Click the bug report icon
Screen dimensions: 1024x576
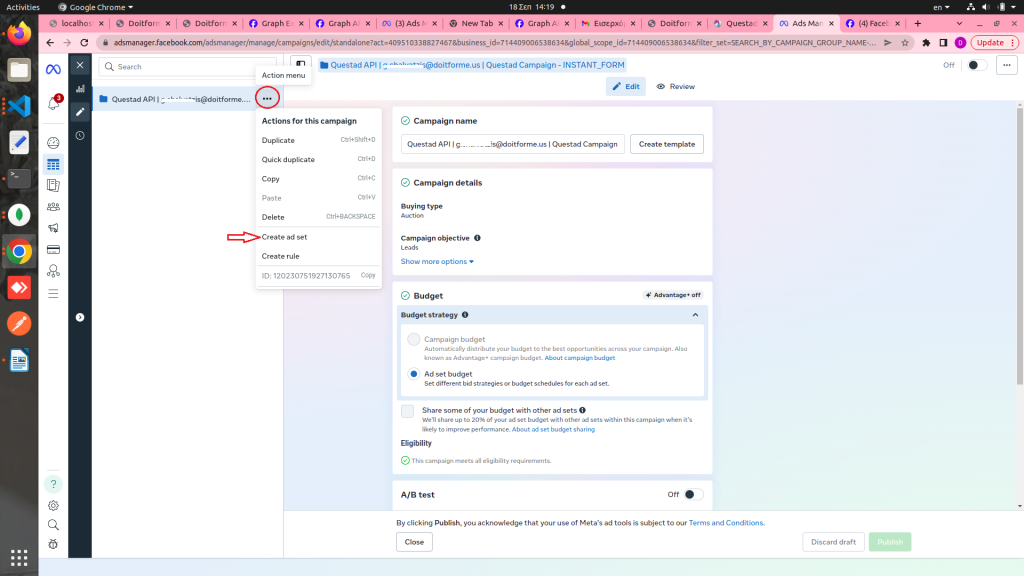[53, 544]
